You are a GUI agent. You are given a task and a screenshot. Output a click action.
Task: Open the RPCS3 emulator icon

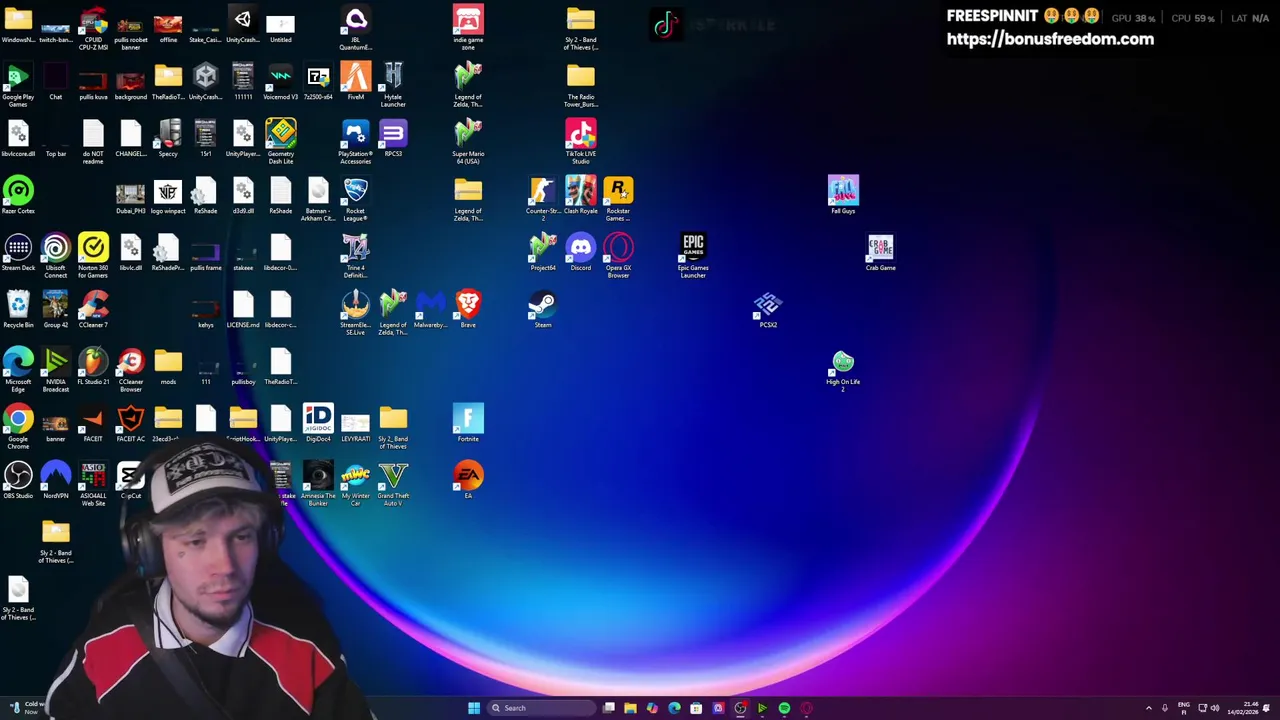coord(393,139)
